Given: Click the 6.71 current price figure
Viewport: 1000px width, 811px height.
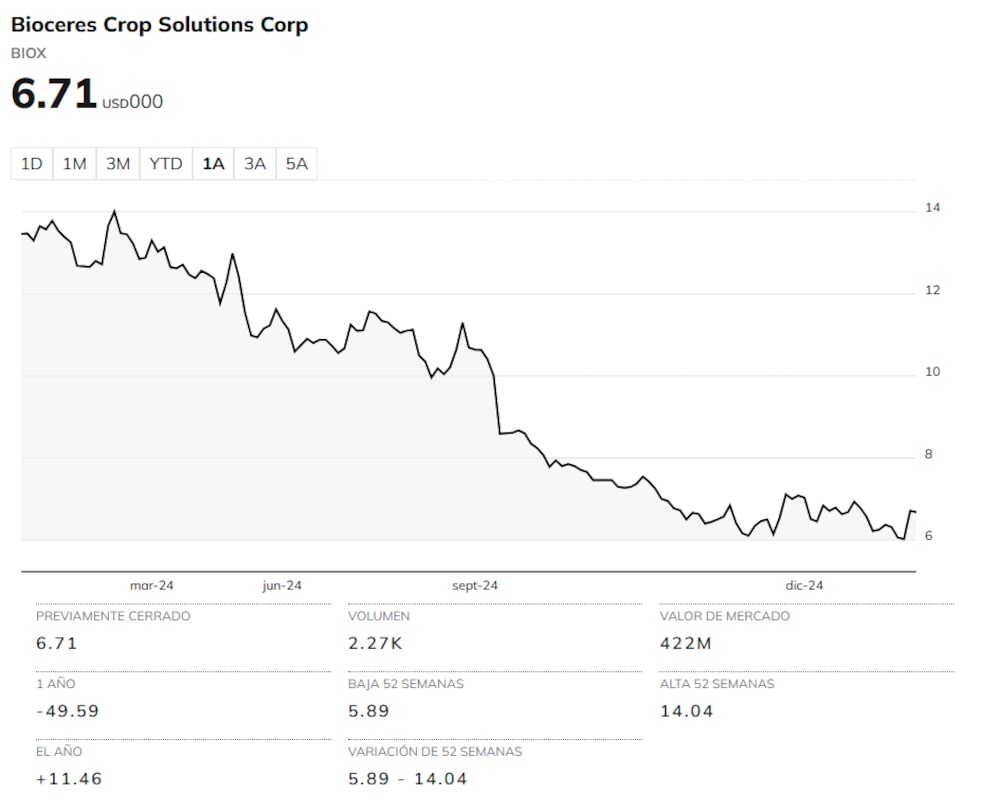Looking at the screenshot, I should click(x=54, y=94).
